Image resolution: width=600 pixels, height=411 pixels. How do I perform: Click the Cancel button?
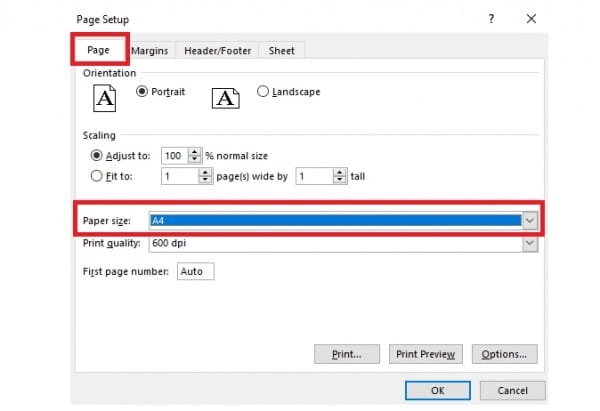512,390
